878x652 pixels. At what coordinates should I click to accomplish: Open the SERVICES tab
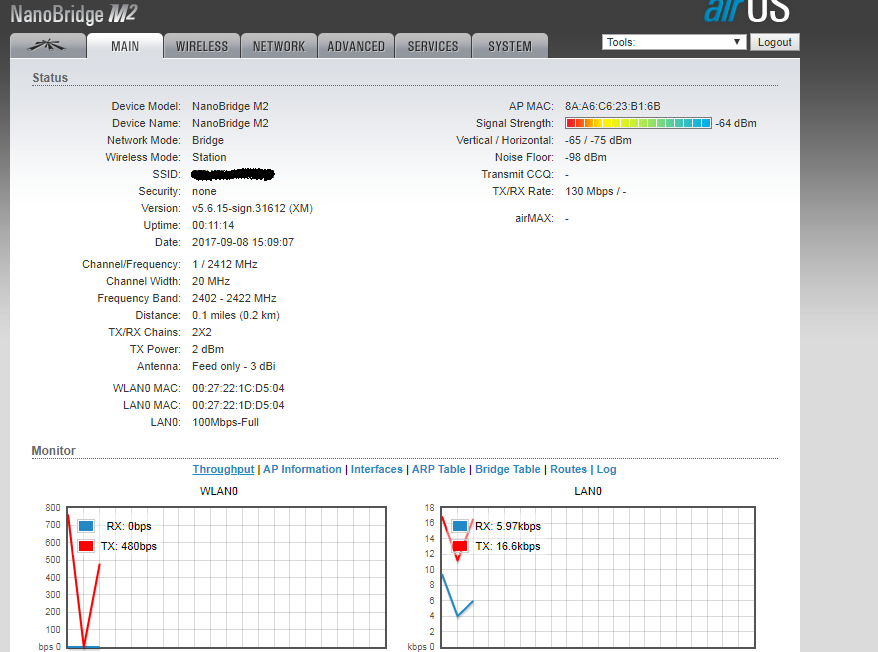pyautogui.click(x=433, y=46)
